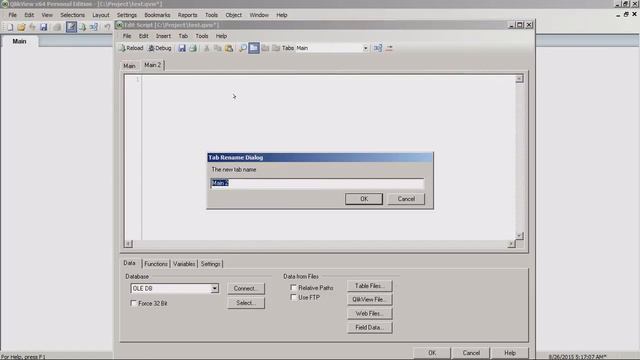Click the Edit Script icon in main toolbar
This screenshot has width=640, height=360.
tap(71, 27)
